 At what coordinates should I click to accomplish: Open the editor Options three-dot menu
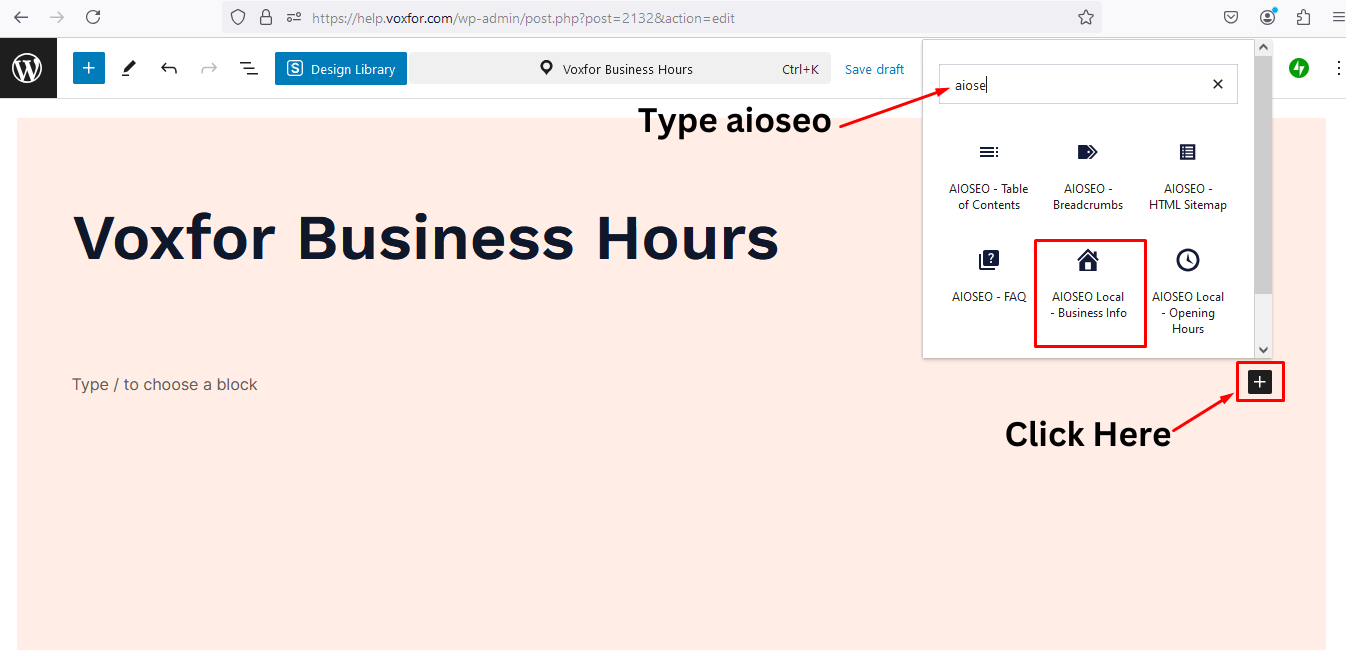1339,68
